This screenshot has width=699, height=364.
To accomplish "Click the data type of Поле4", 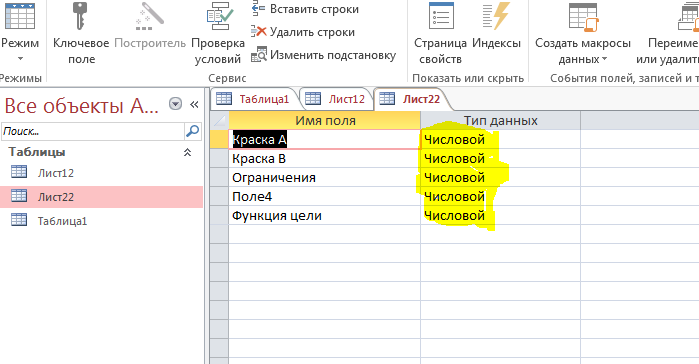I will [500, 196].
